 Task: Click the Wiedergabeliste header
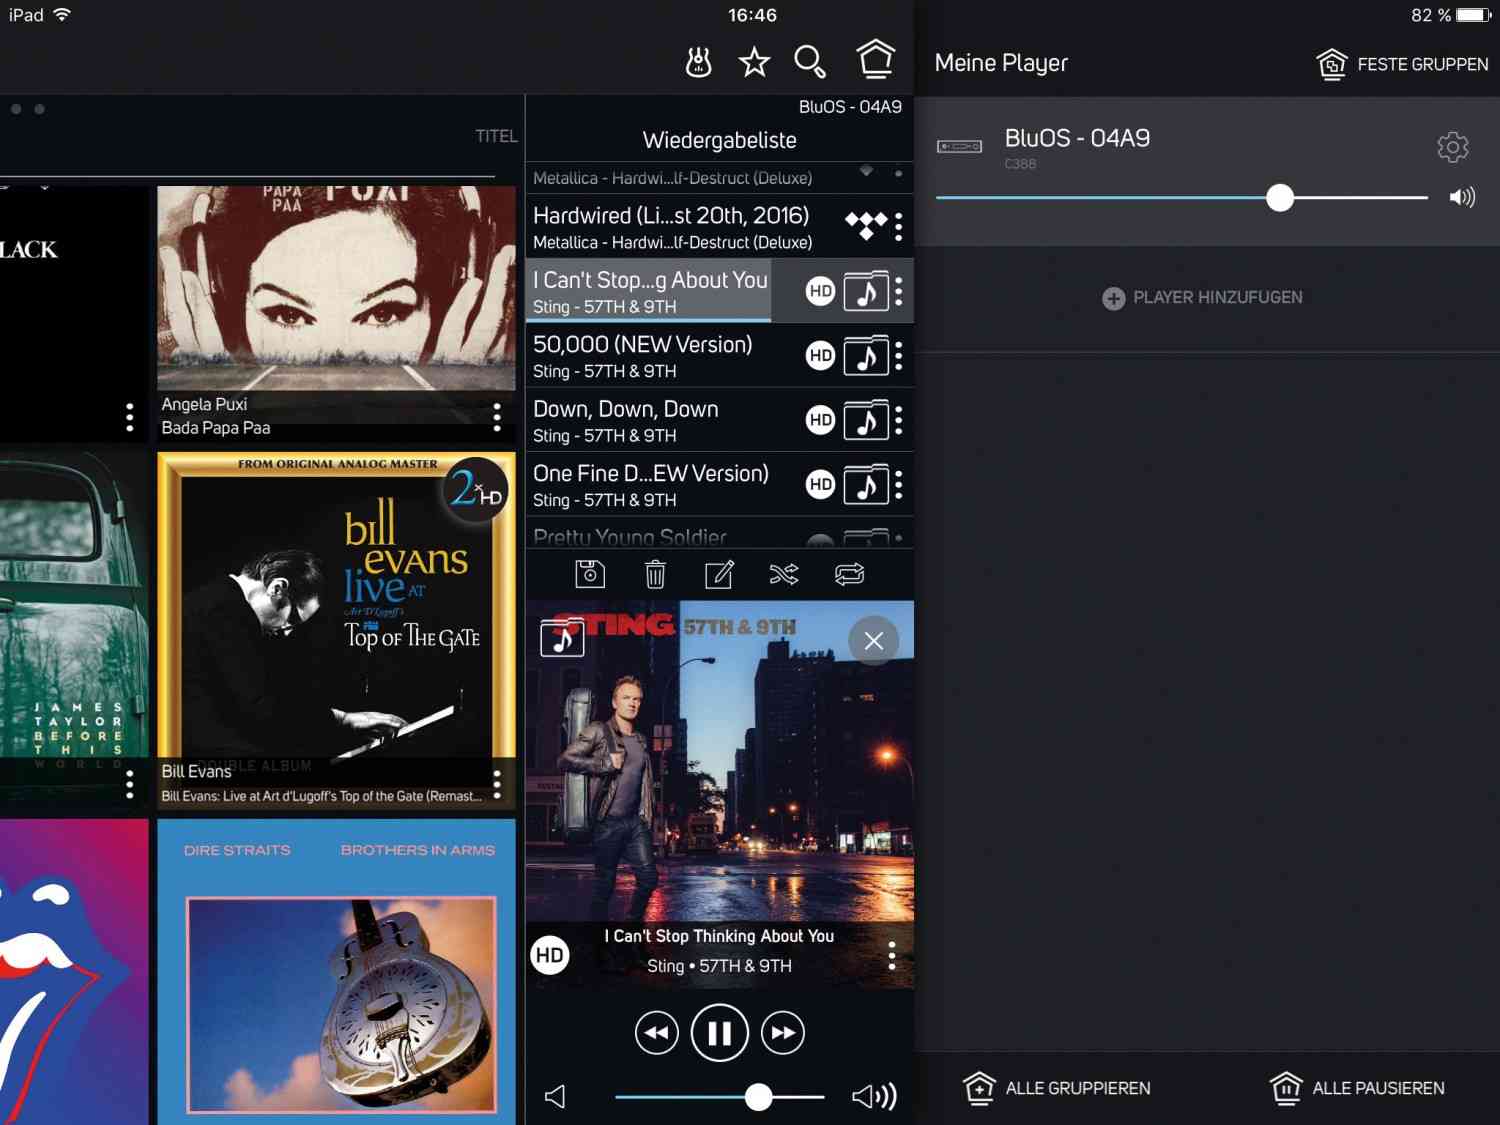tap(719, 140)
